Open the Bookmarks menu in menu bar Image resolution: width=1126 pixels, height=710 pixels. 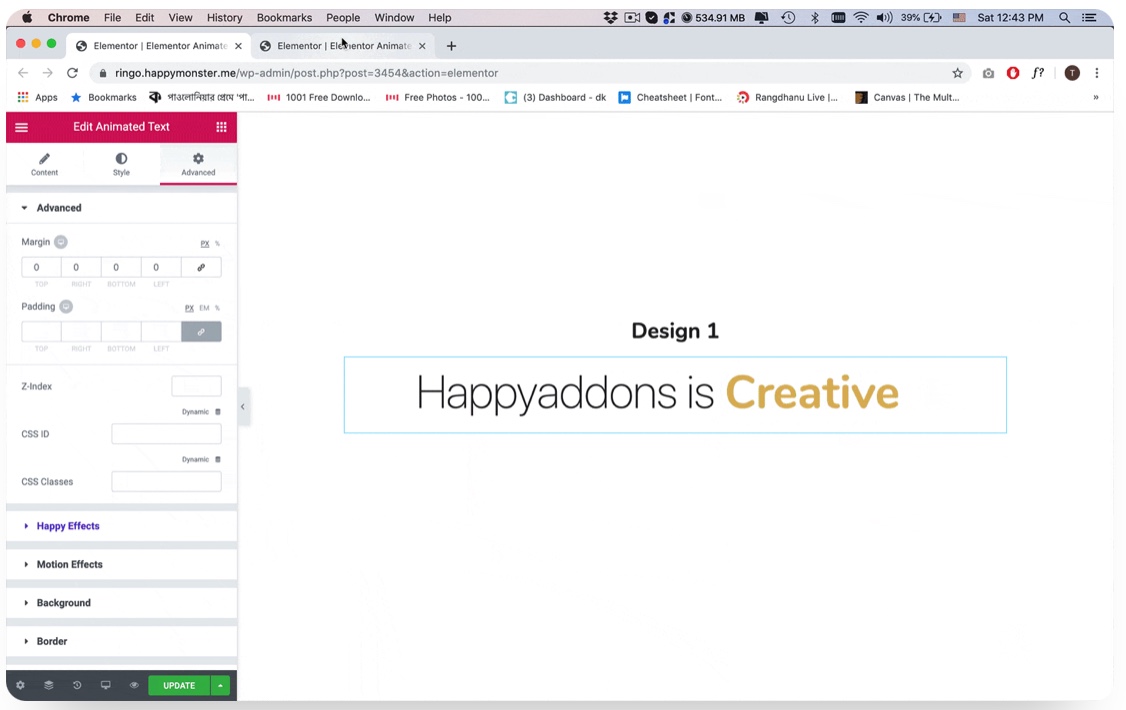coord(284,18)
